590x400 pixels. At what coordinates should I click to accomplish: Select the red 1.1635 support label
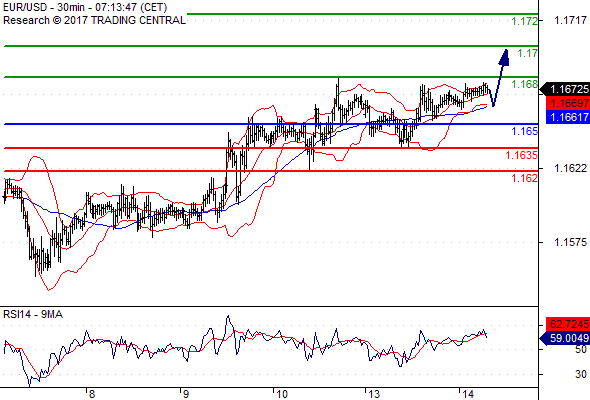click(x=522, y=155)
